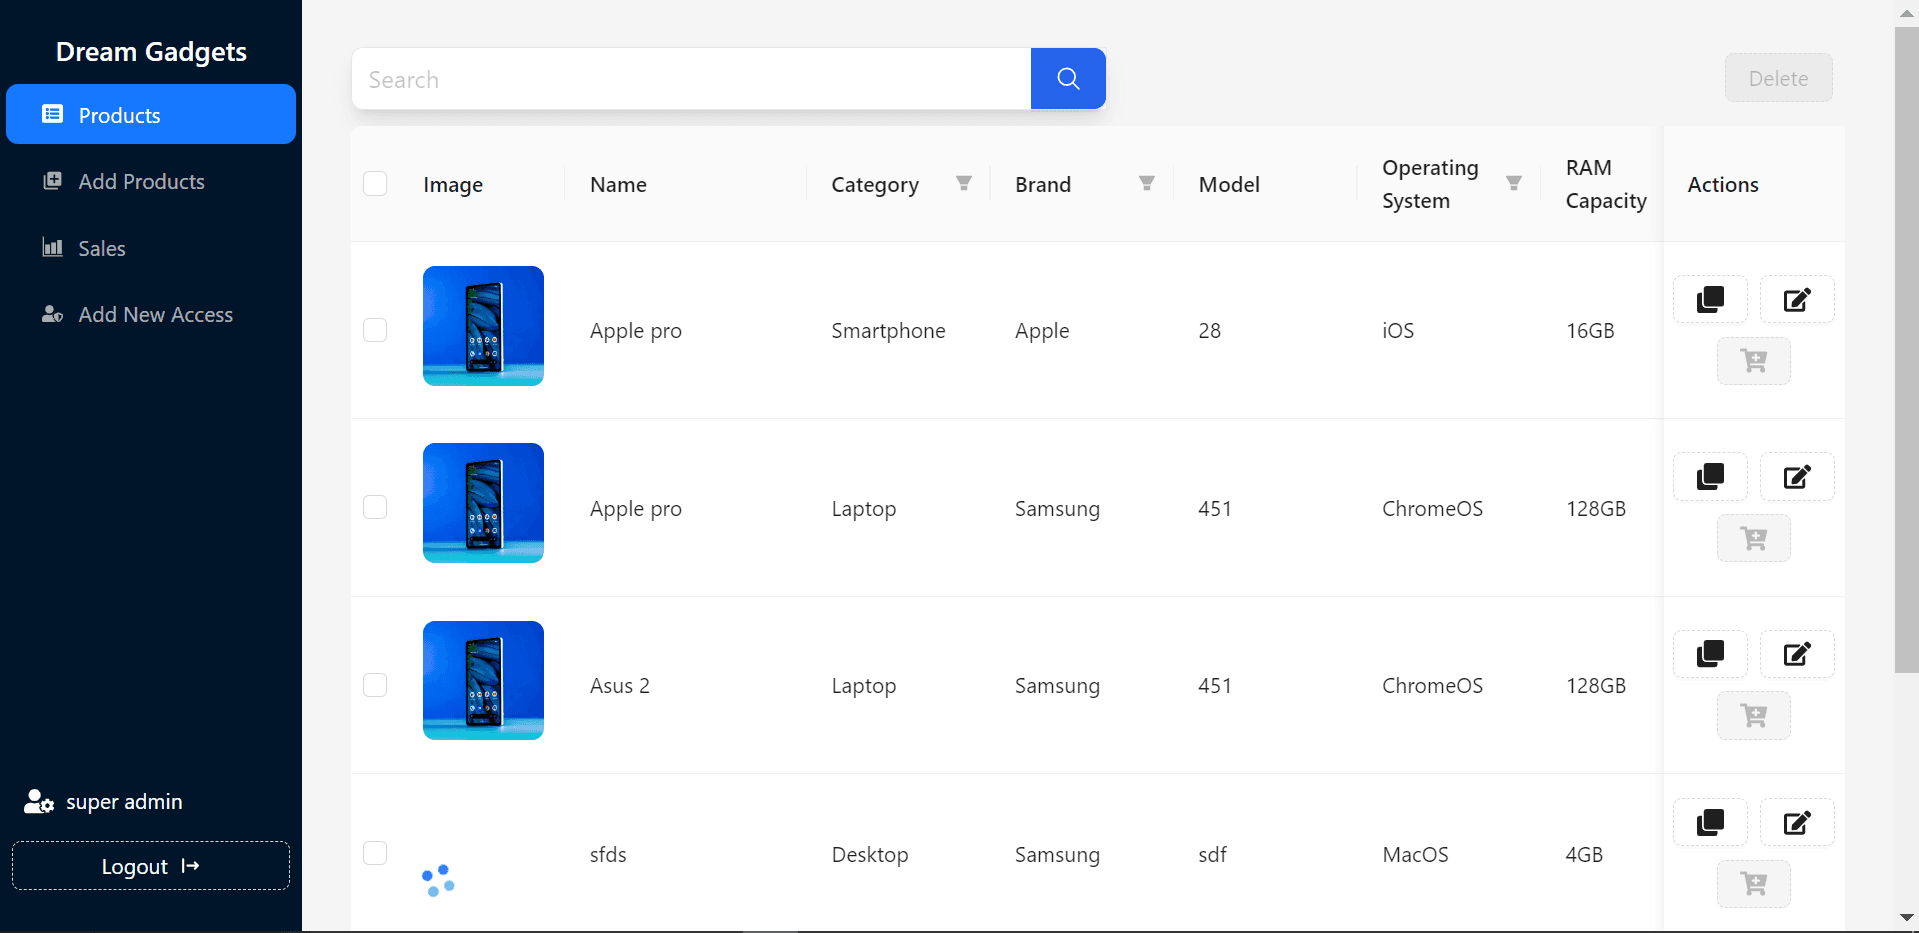Open the Operating System filter
The image size is (1919, 933).
[1513, 183]
